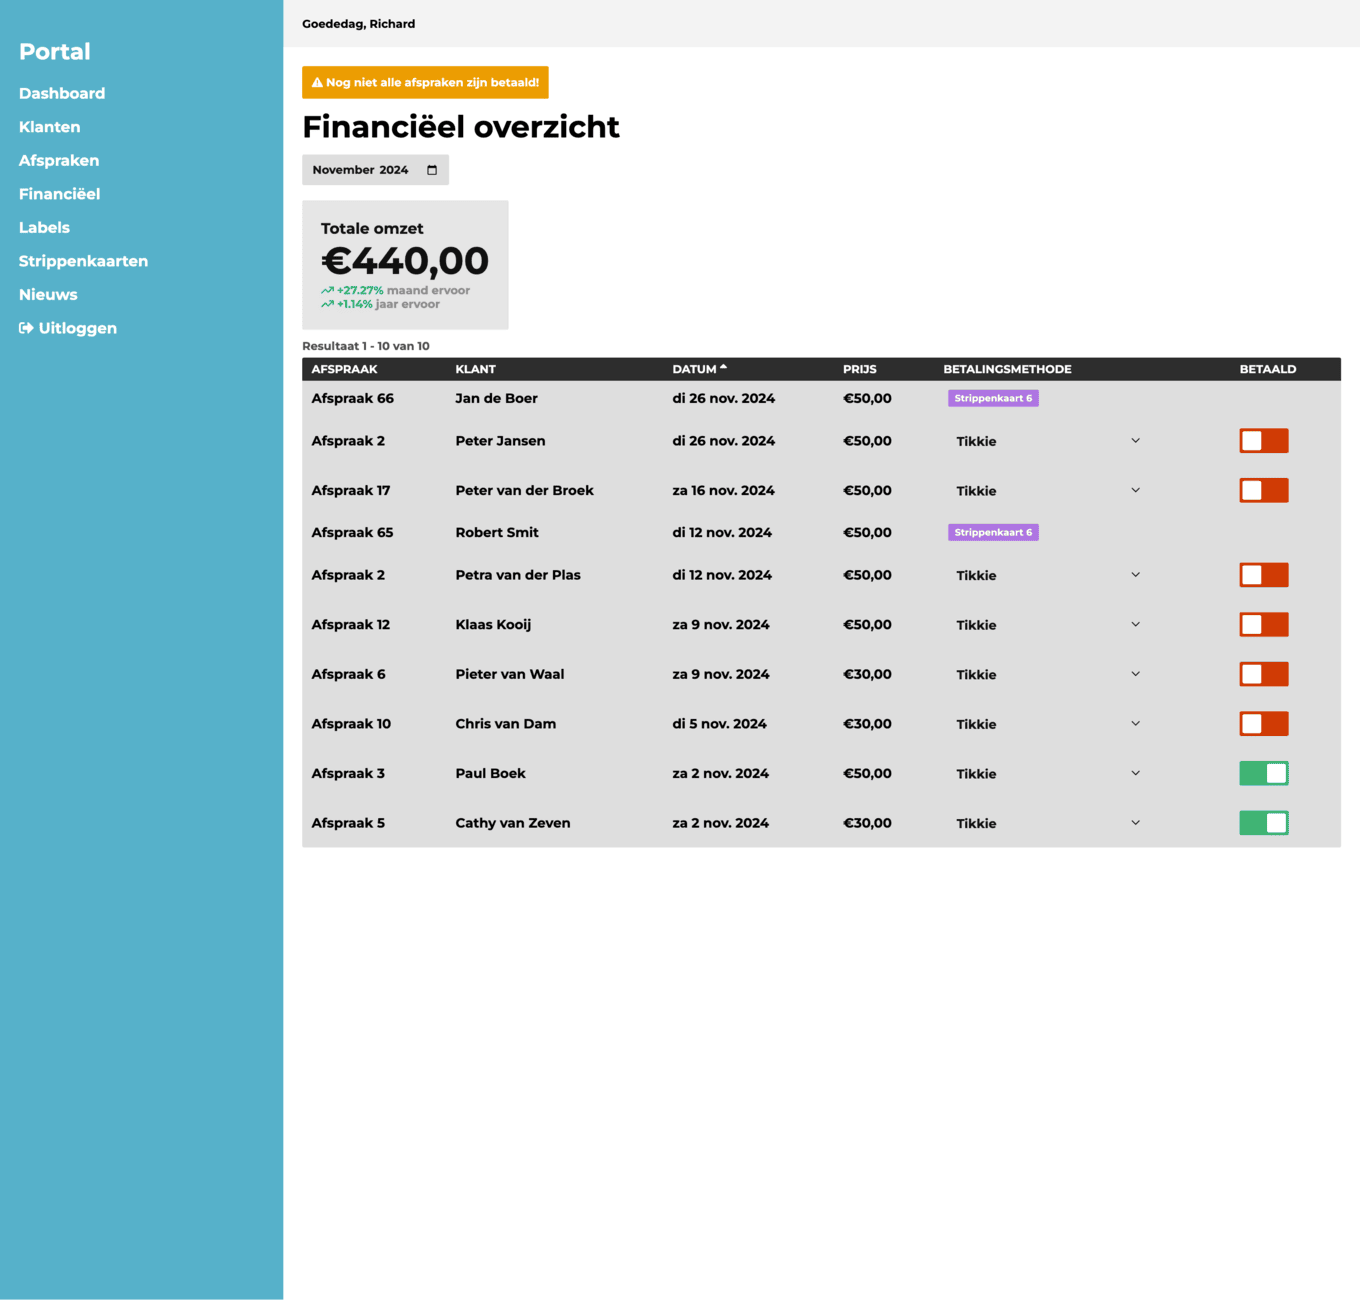
Task: Expand payment method chevron for Pieter van Waal
Action: [x=1135, y=674]
